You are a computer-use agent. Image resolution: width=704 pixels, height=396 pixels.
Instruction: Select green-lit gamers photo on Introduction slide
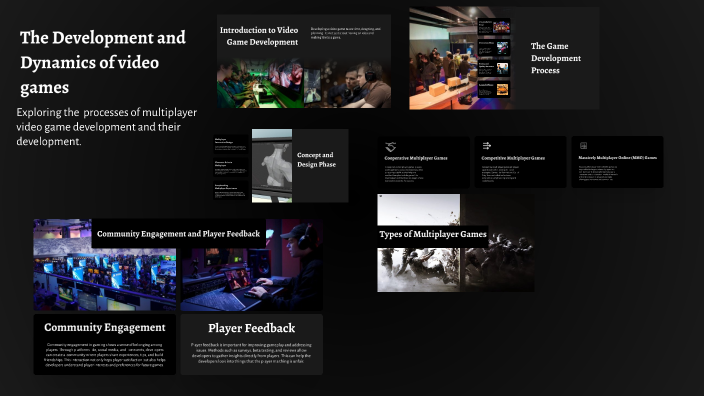[260, 84]
